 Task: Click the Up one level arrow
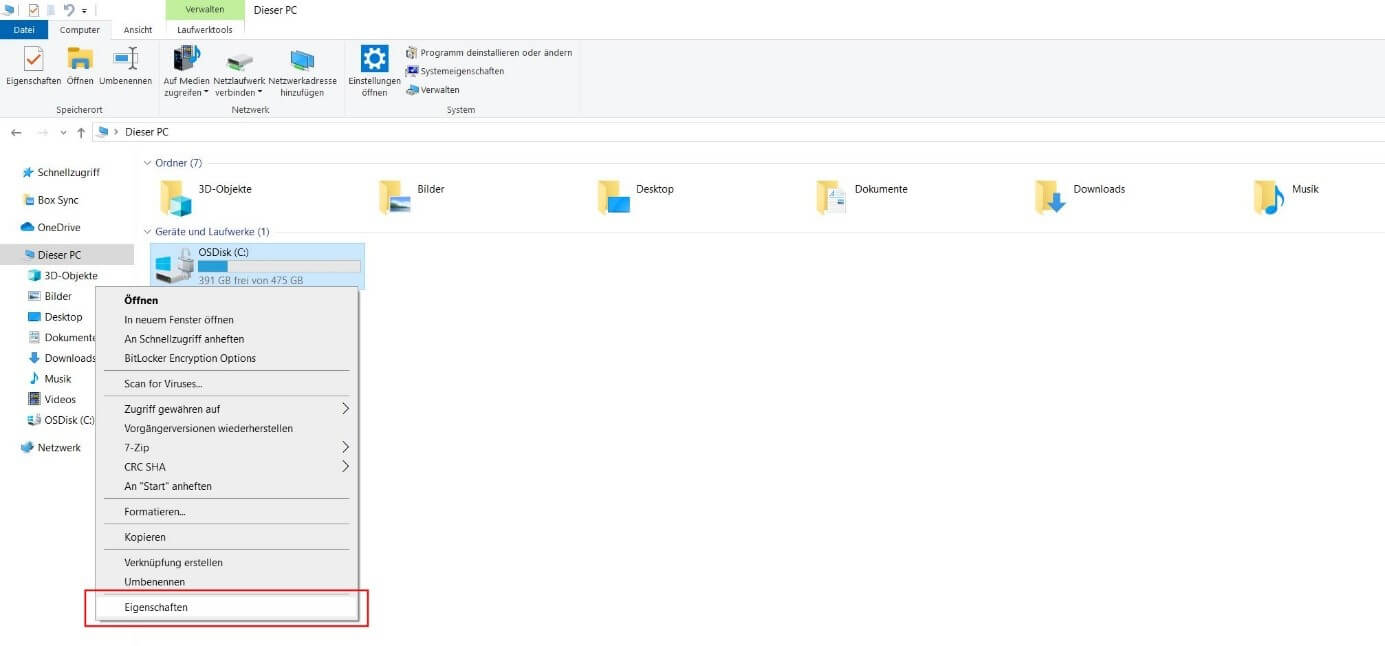pos(81,132)
